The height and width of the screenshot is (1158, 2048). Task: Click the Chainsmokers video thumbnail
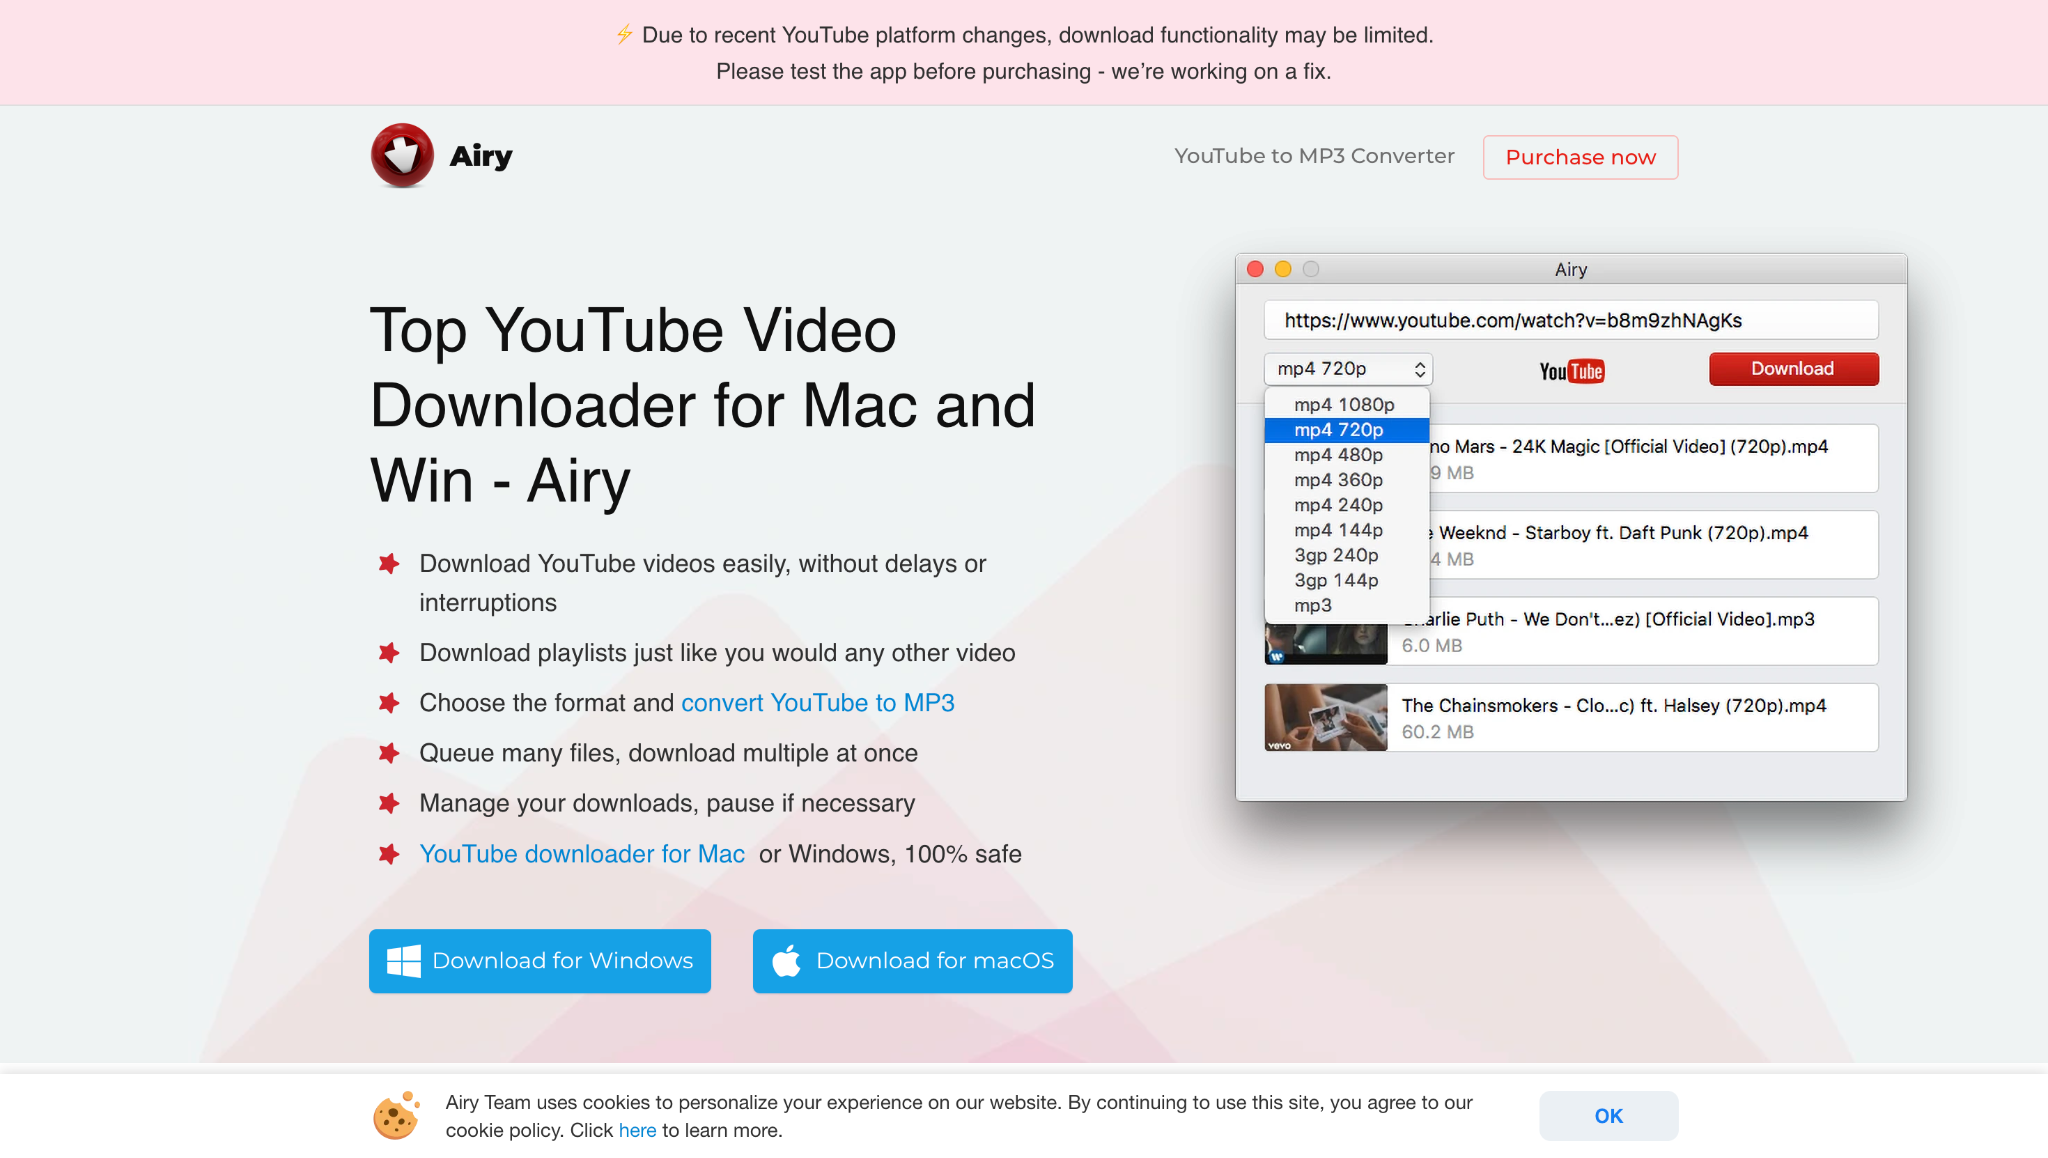coord(1325,717)
